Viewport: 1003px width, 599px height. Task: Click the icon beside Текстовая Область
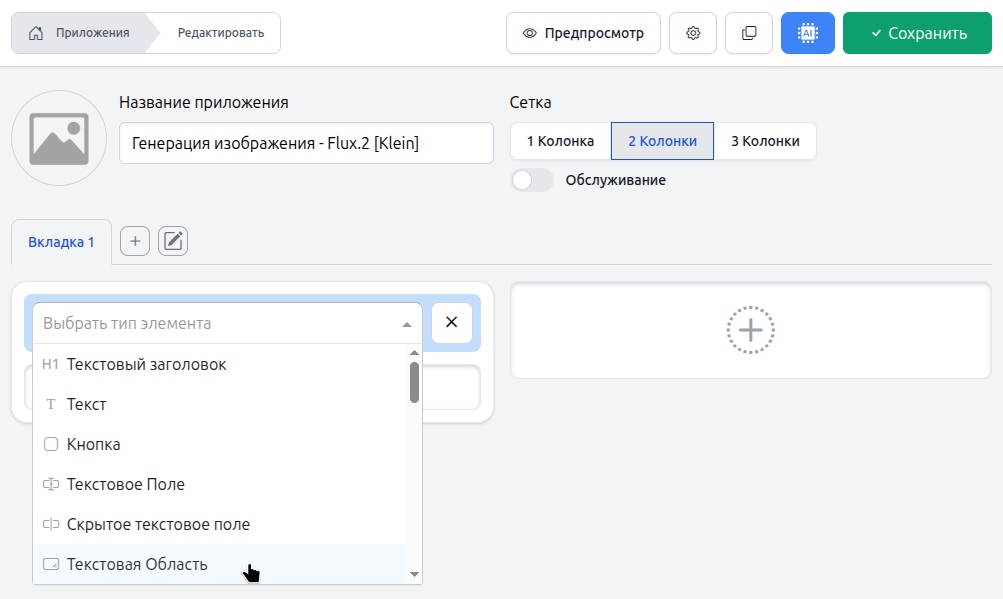[x=51, y=564]
